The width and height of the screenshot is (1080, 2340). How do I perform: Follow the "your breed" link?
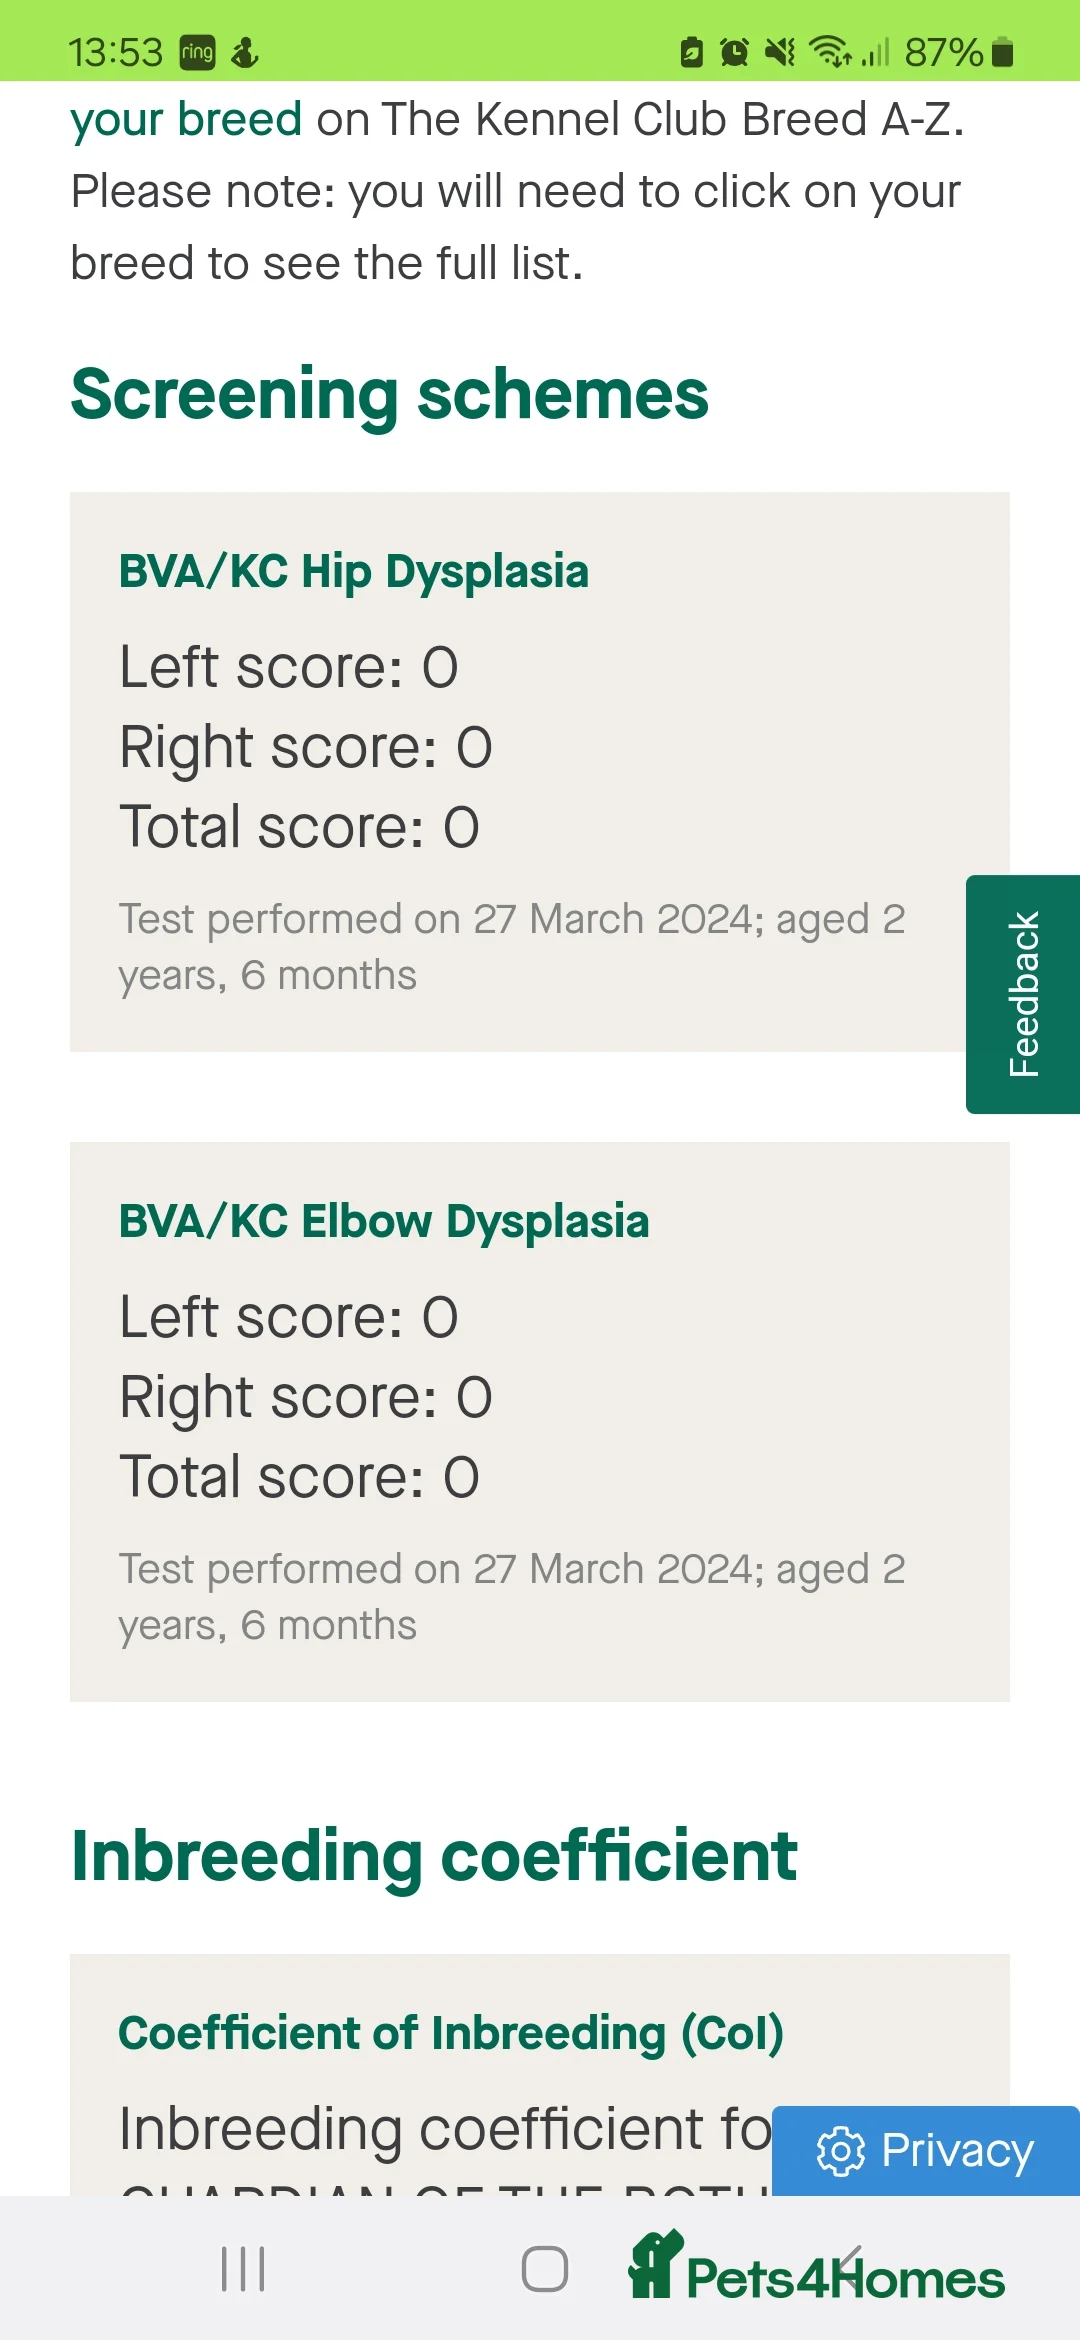[186, 120]
